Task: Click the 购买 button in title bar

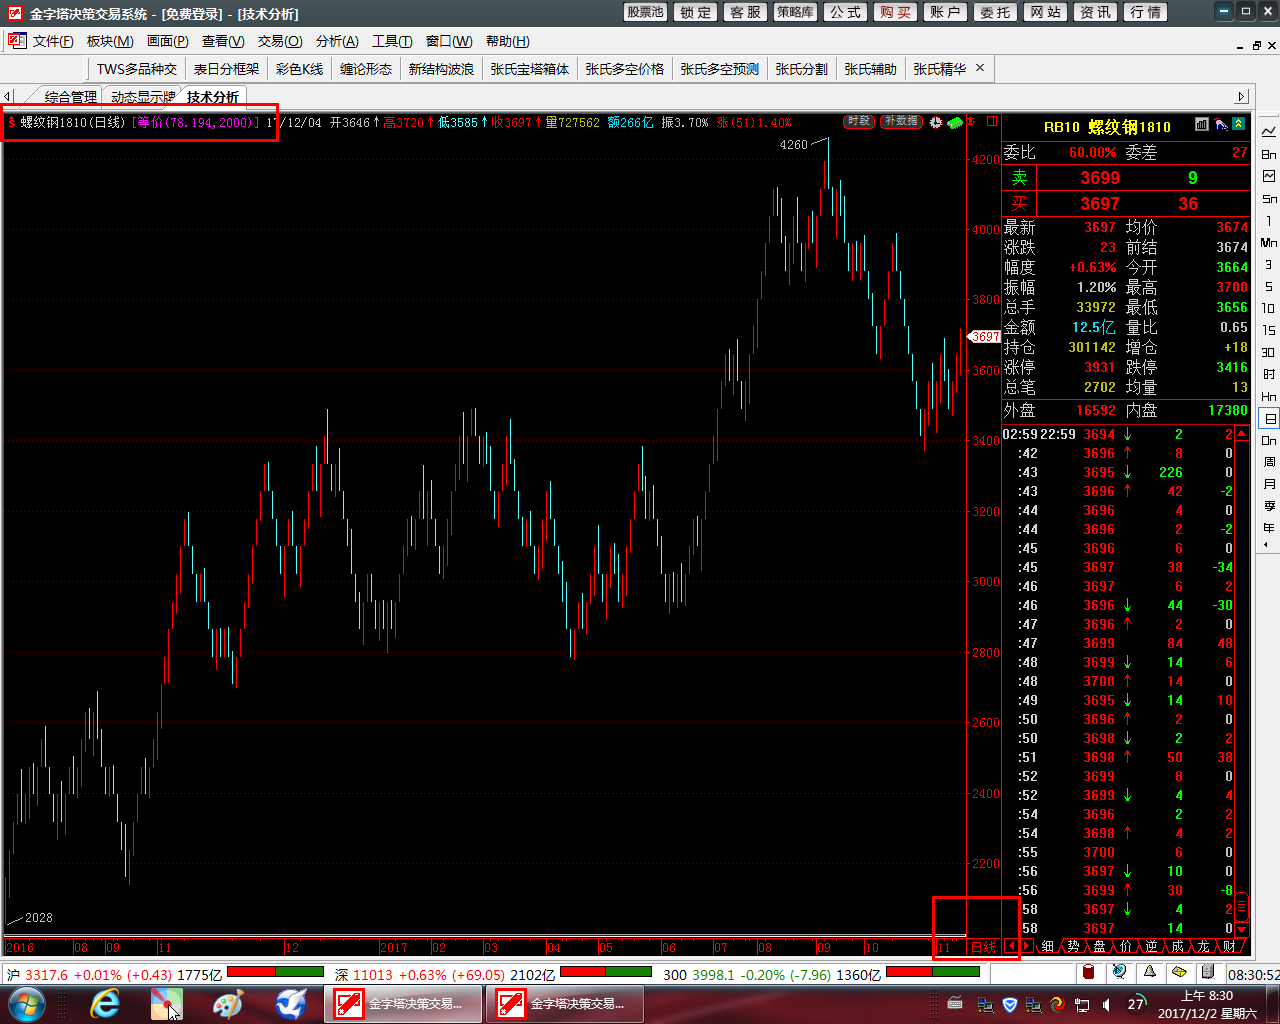Action: (x=895, y=12)
